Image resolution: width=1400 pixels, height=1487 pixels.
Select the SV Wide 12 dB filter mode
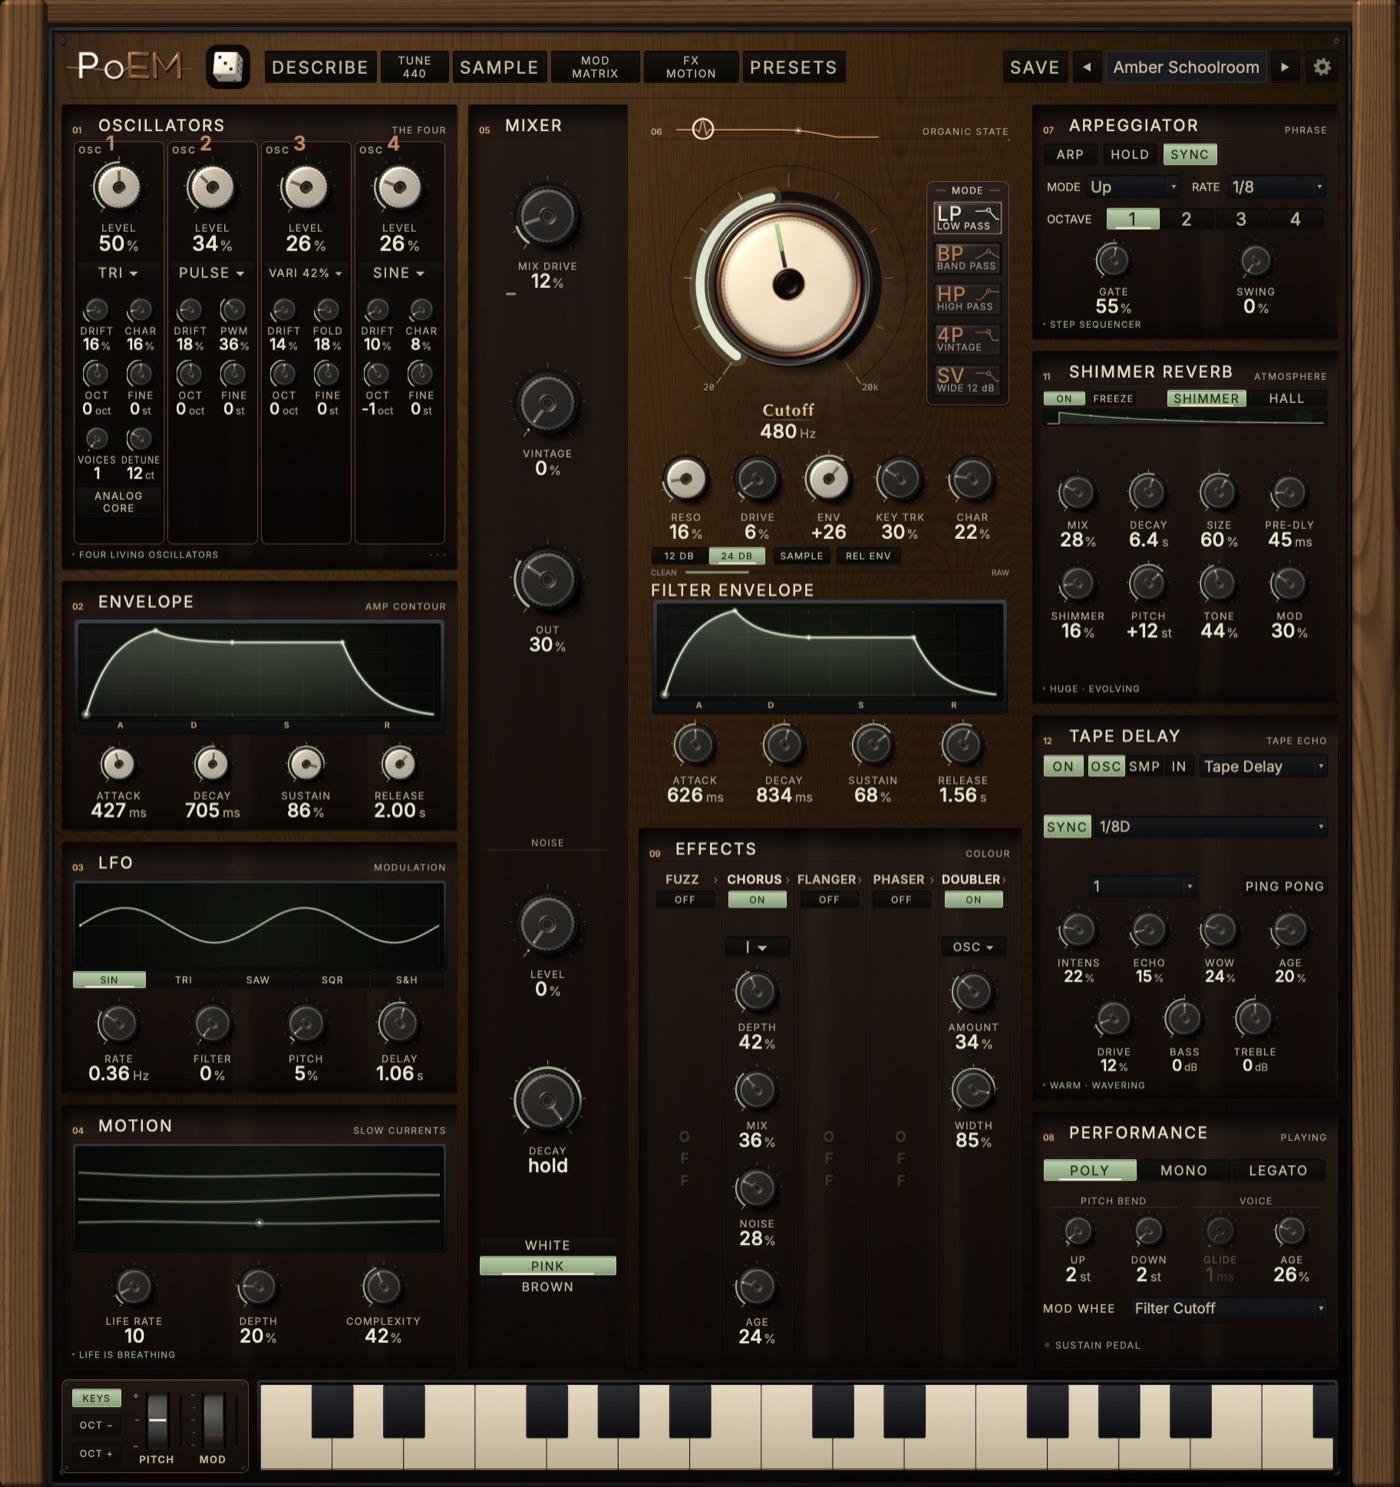coord(966,380)
